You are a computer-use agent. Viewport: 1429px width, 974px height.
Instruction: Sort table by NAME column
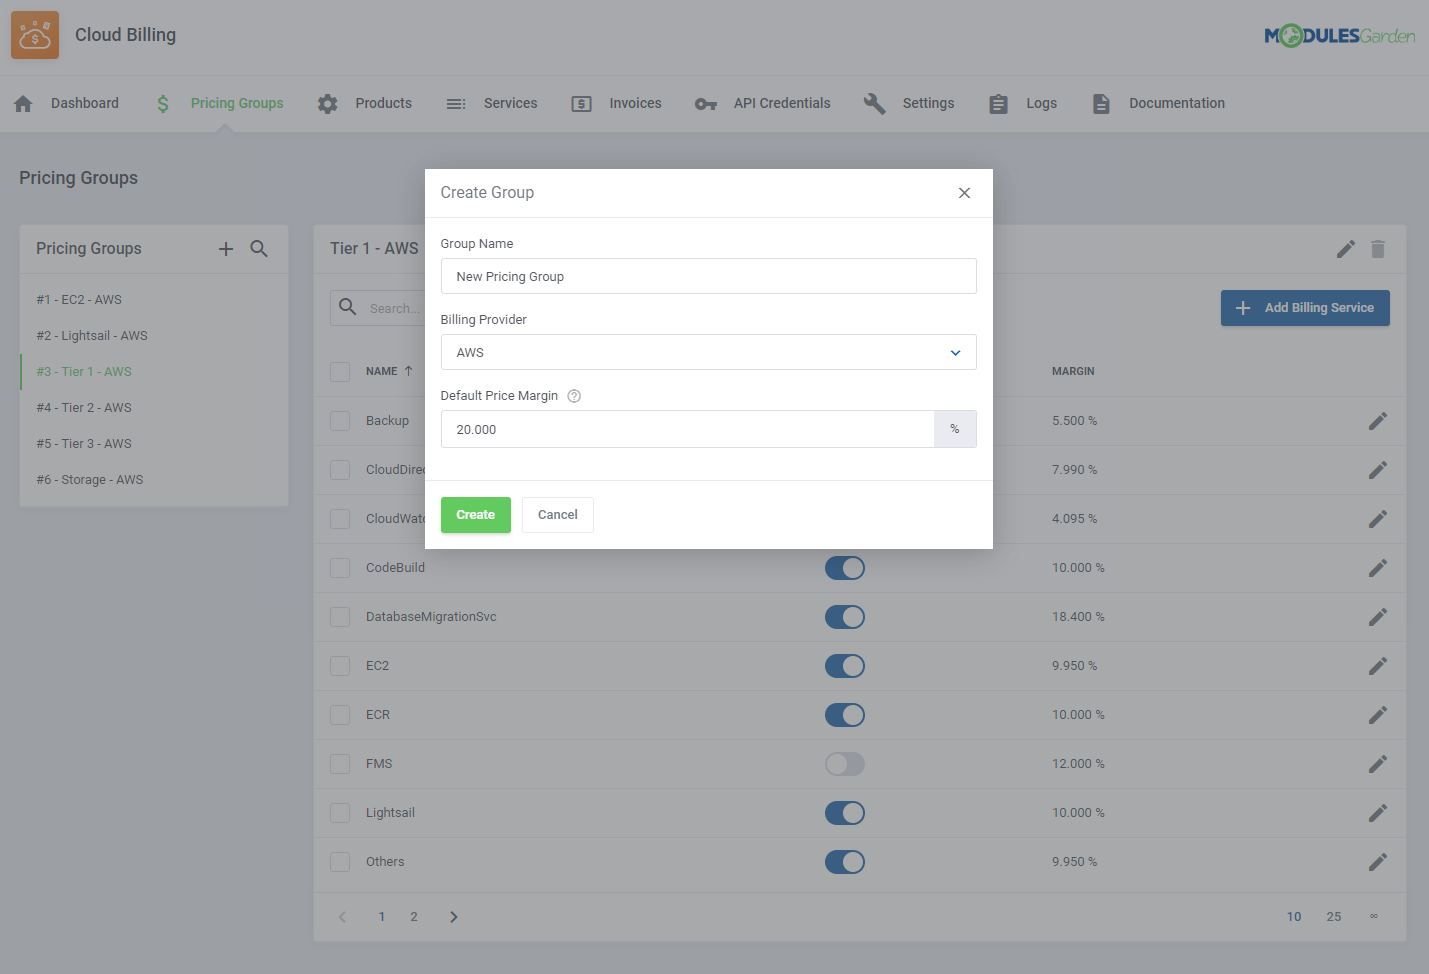[389, 371]
